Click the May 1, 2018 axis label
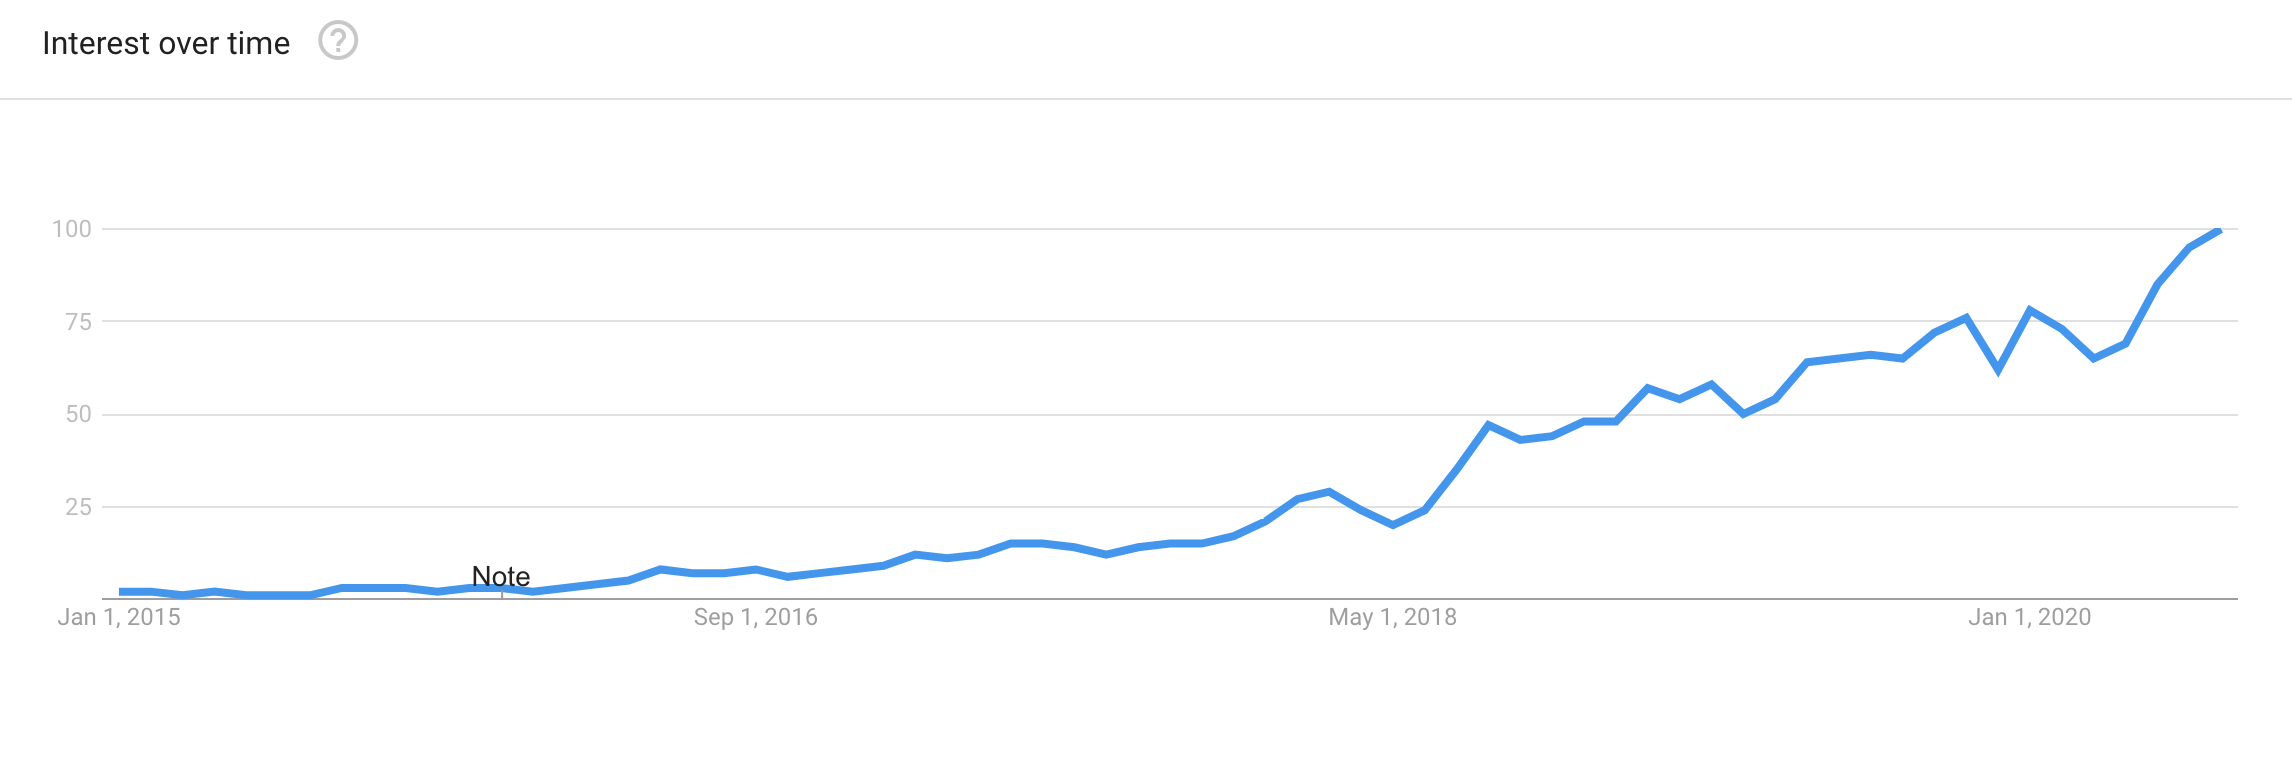This screenshot has width=2292, height=764. point(1392,617)
